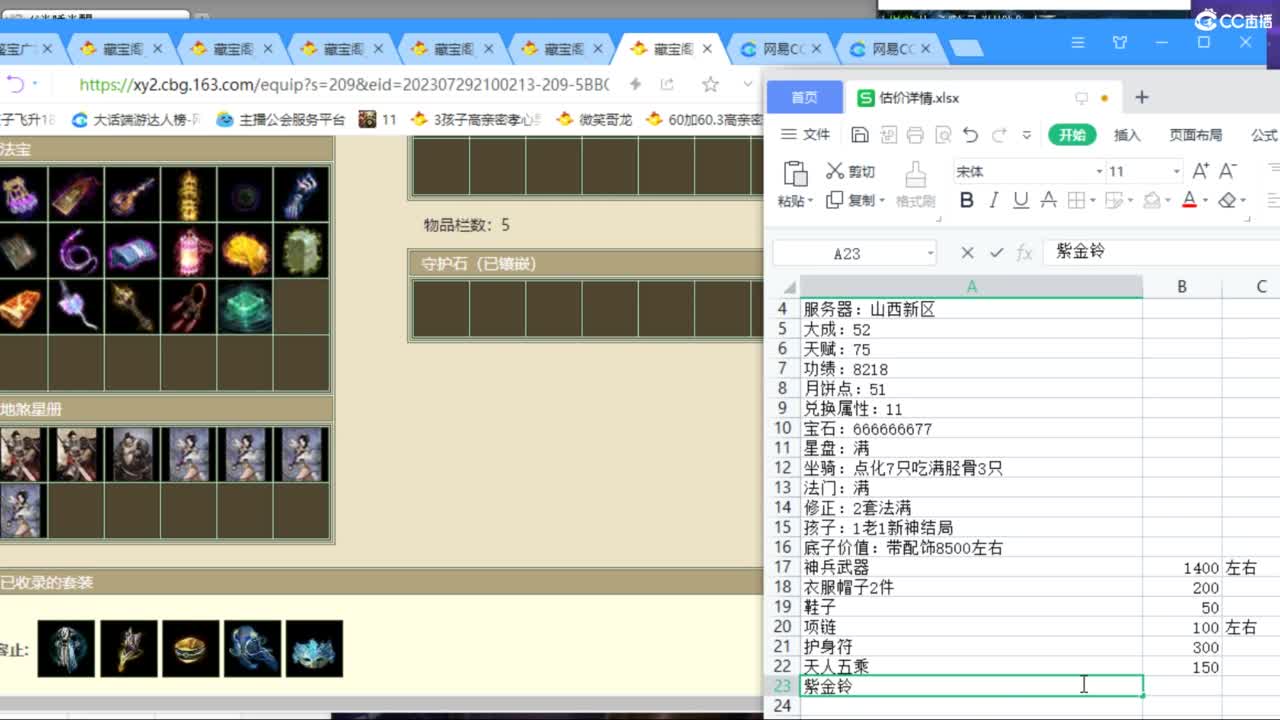Toggle underline formatting
The height and width of the screenshot is (720, 1280).
1020,200
